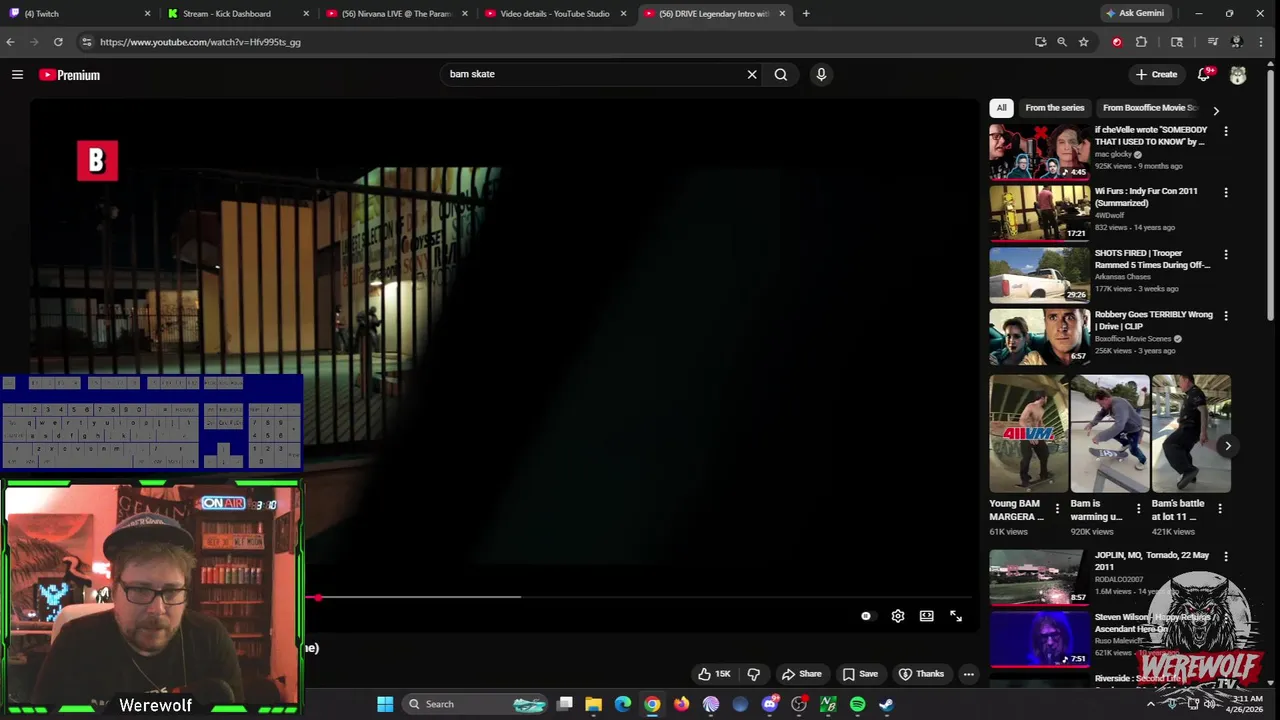1280x720 pixels.
Task: Open options for 'Wi Furs : Indy Fur Con' video
Action: tap(1226, 192)
